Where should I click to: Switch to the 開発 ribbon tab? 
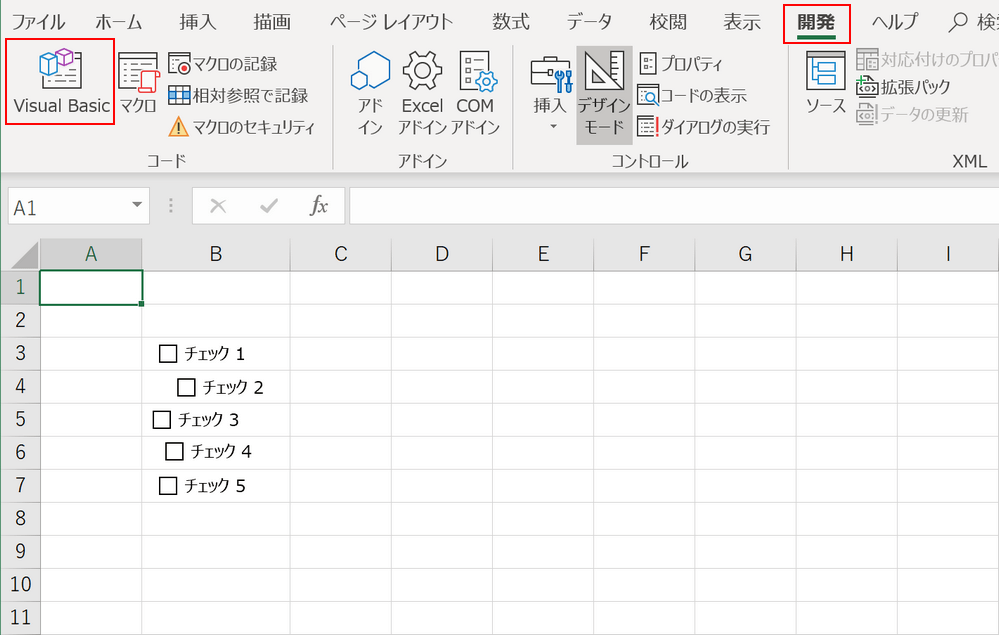tap(818, 21)
